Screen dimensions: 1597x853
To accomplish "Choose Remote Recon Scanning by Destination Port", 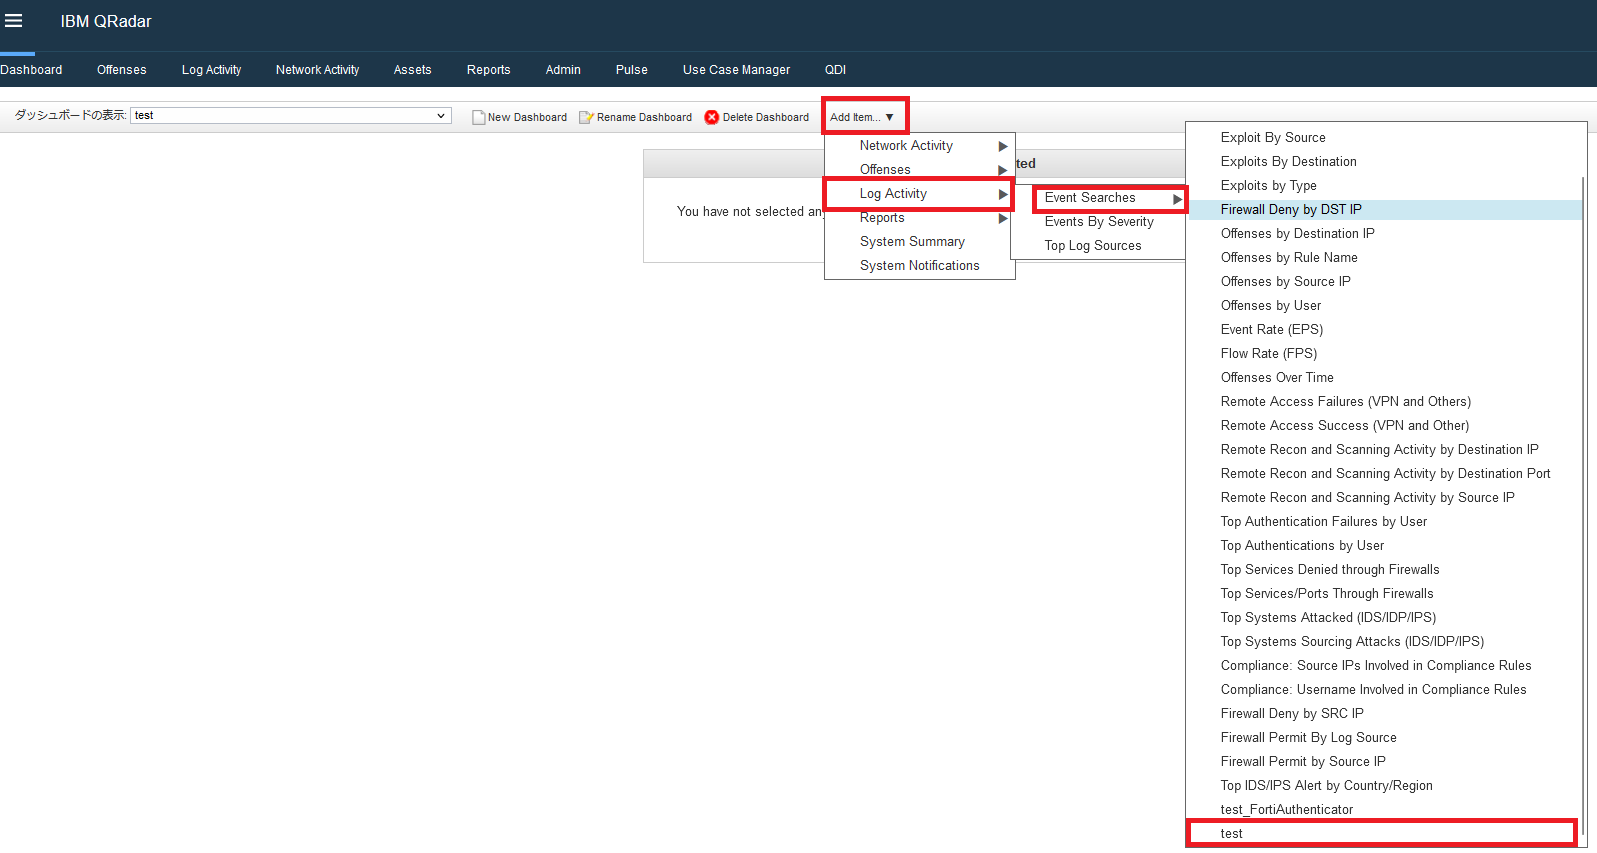I will tap(1384, 474).
